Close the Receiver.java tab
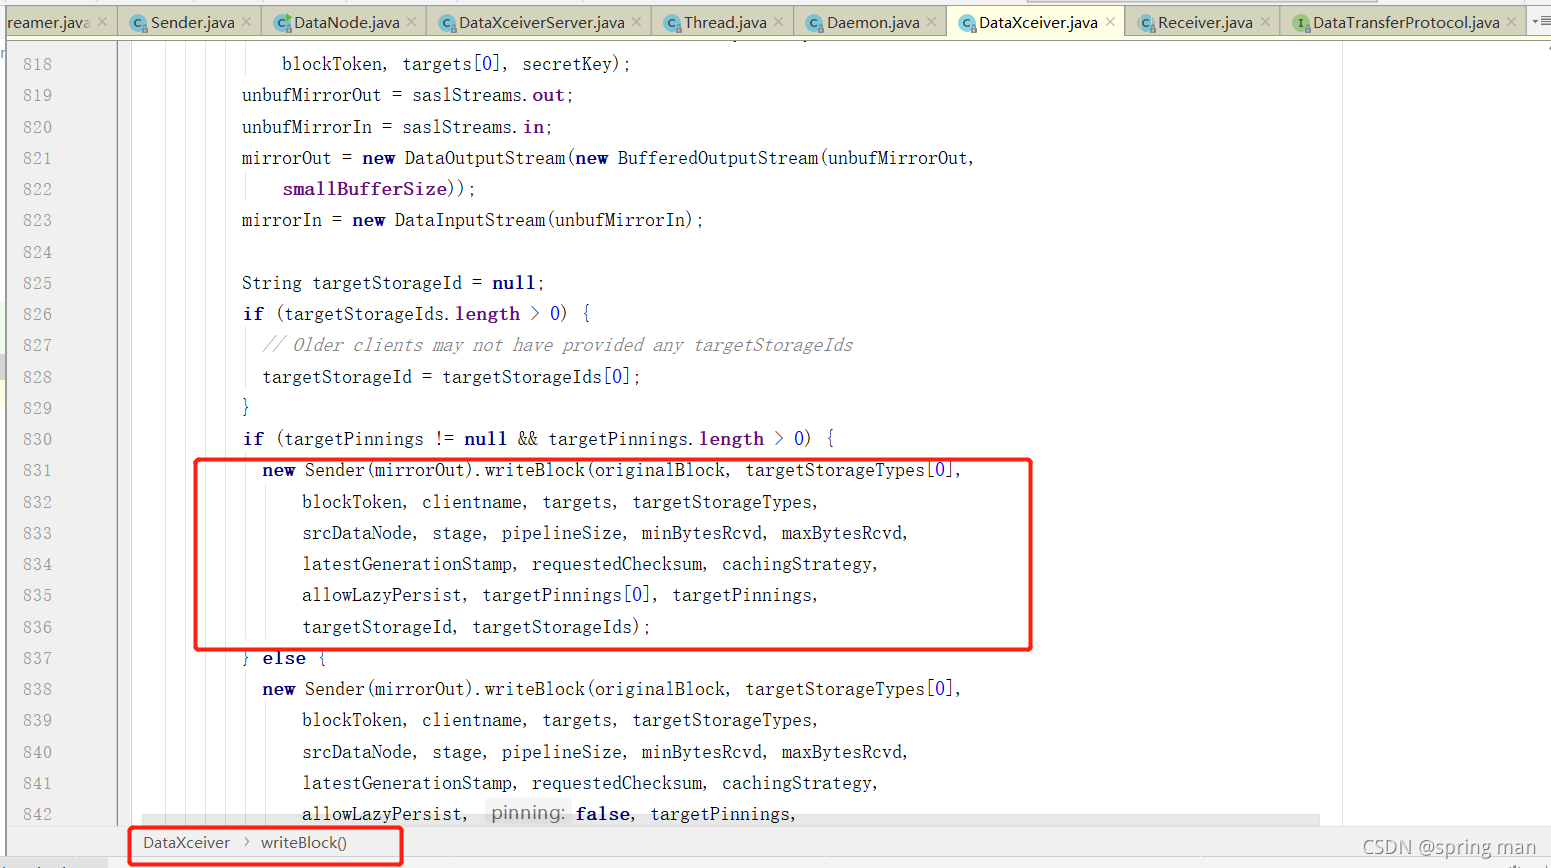The image size is (1551, 868). tap(1265, 22)
